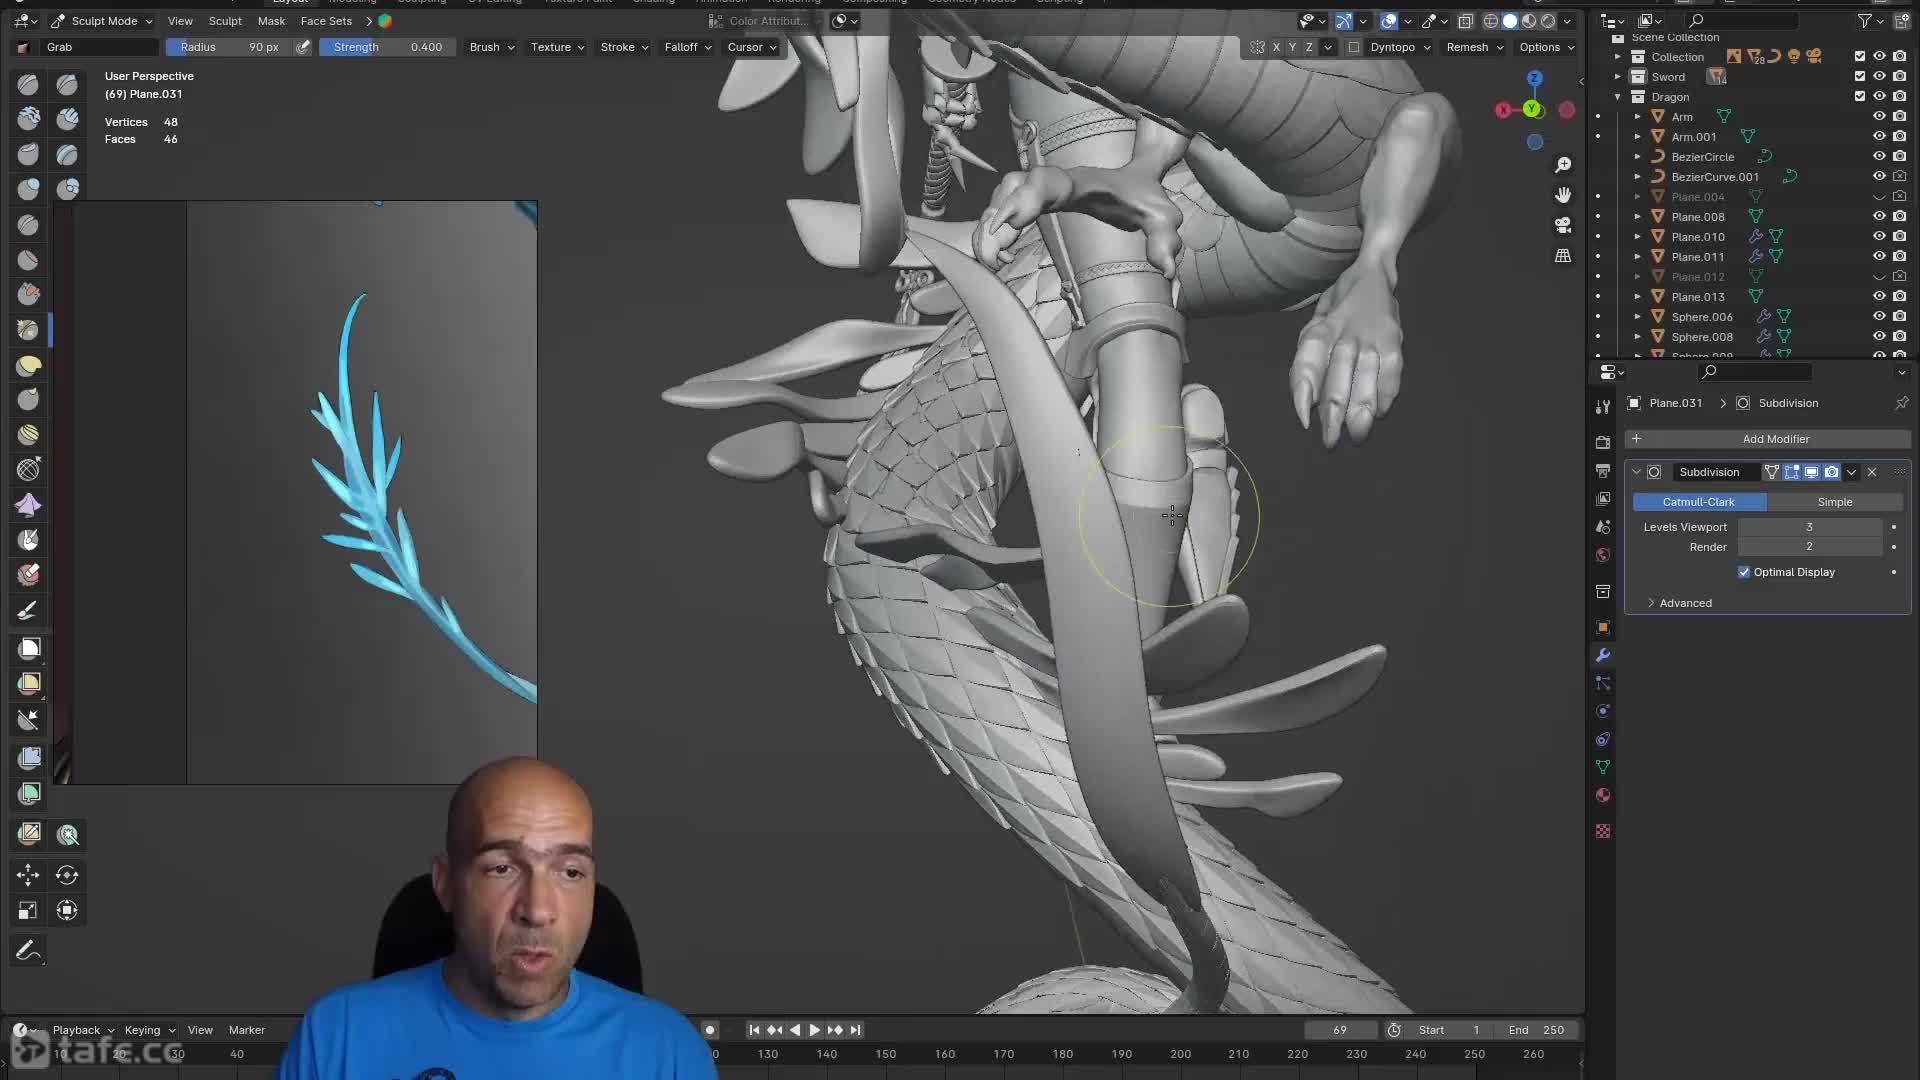Open the viewport View menu
Viewport: 1920px width, 1080px height.
coord(180,21)
